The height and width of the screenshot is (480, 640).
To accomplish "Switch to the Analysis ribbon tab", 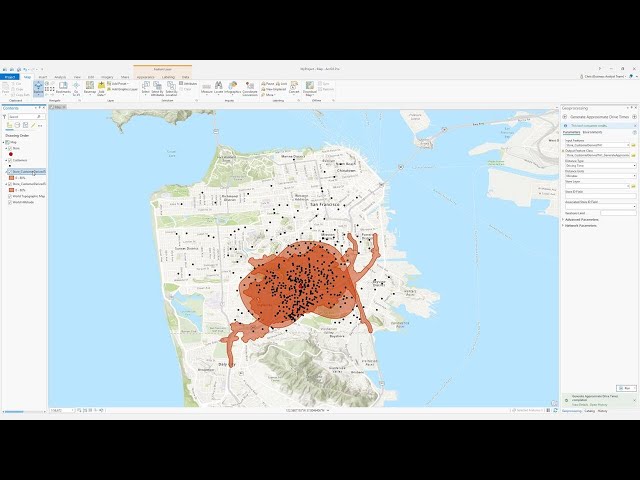I will click(60, 77).
